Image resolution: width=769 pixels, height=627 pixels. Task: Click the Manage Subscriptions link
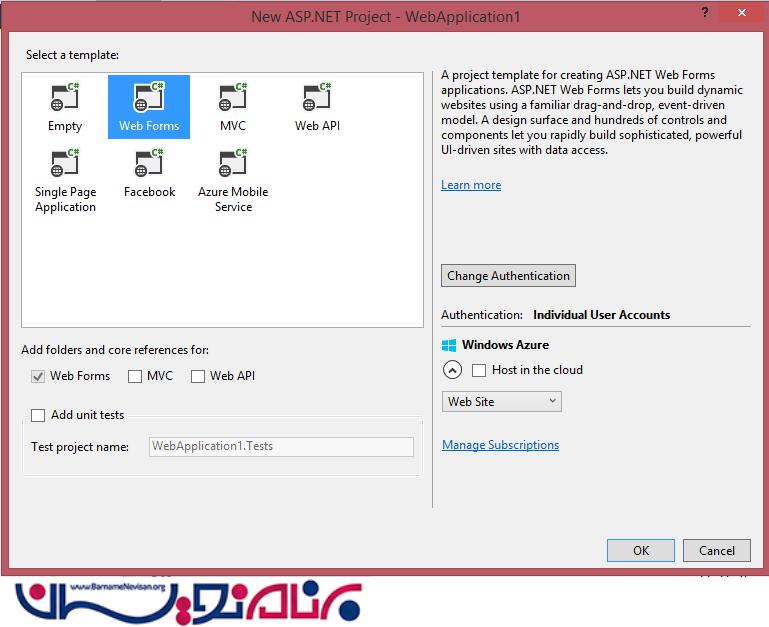click(x=500, y=445)
